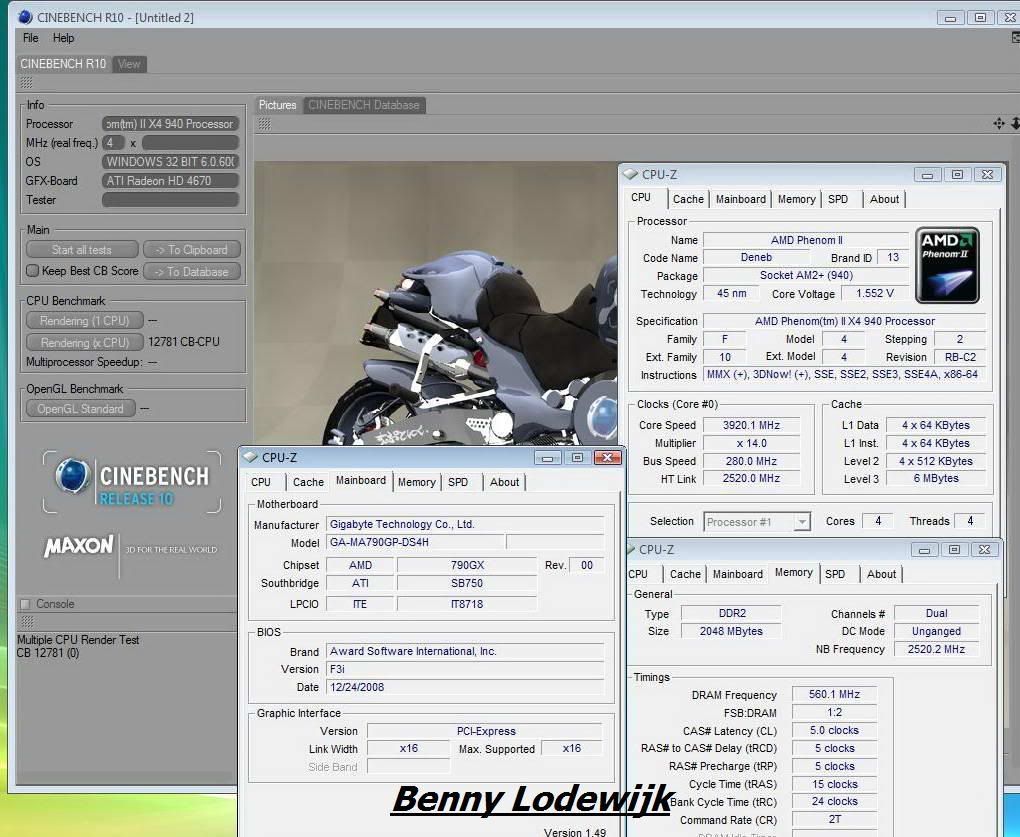The width and height of the screenshot is (1020, 837).
Task: Switch to SPD tab in Mainboard CPU-Z window
Action: click(x=458, y=482)
